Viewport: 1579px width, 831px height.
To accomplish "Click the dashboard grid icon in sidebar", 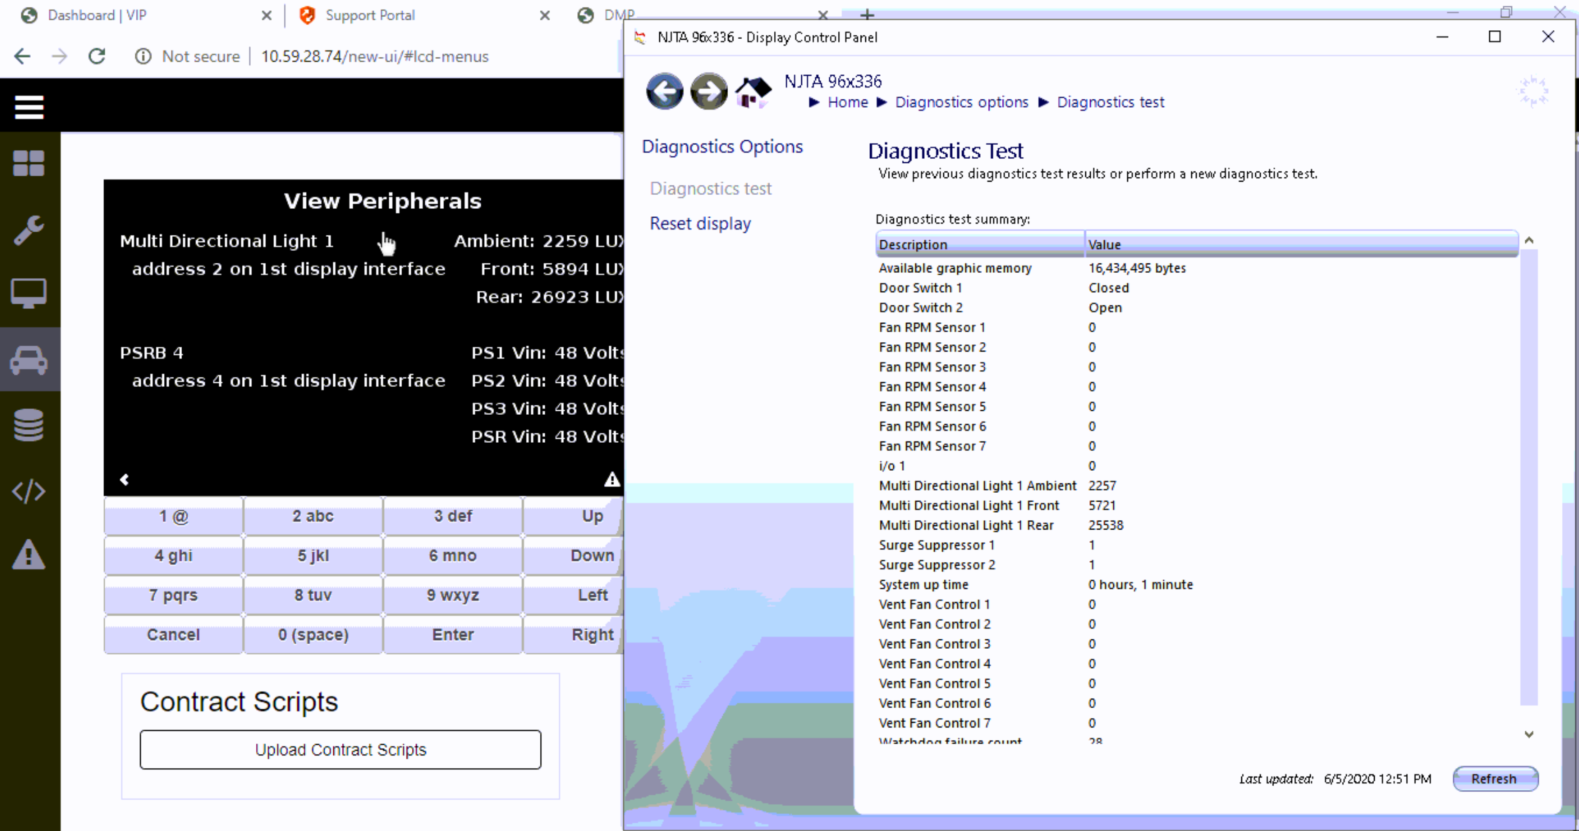I will (x=29, y=163).
